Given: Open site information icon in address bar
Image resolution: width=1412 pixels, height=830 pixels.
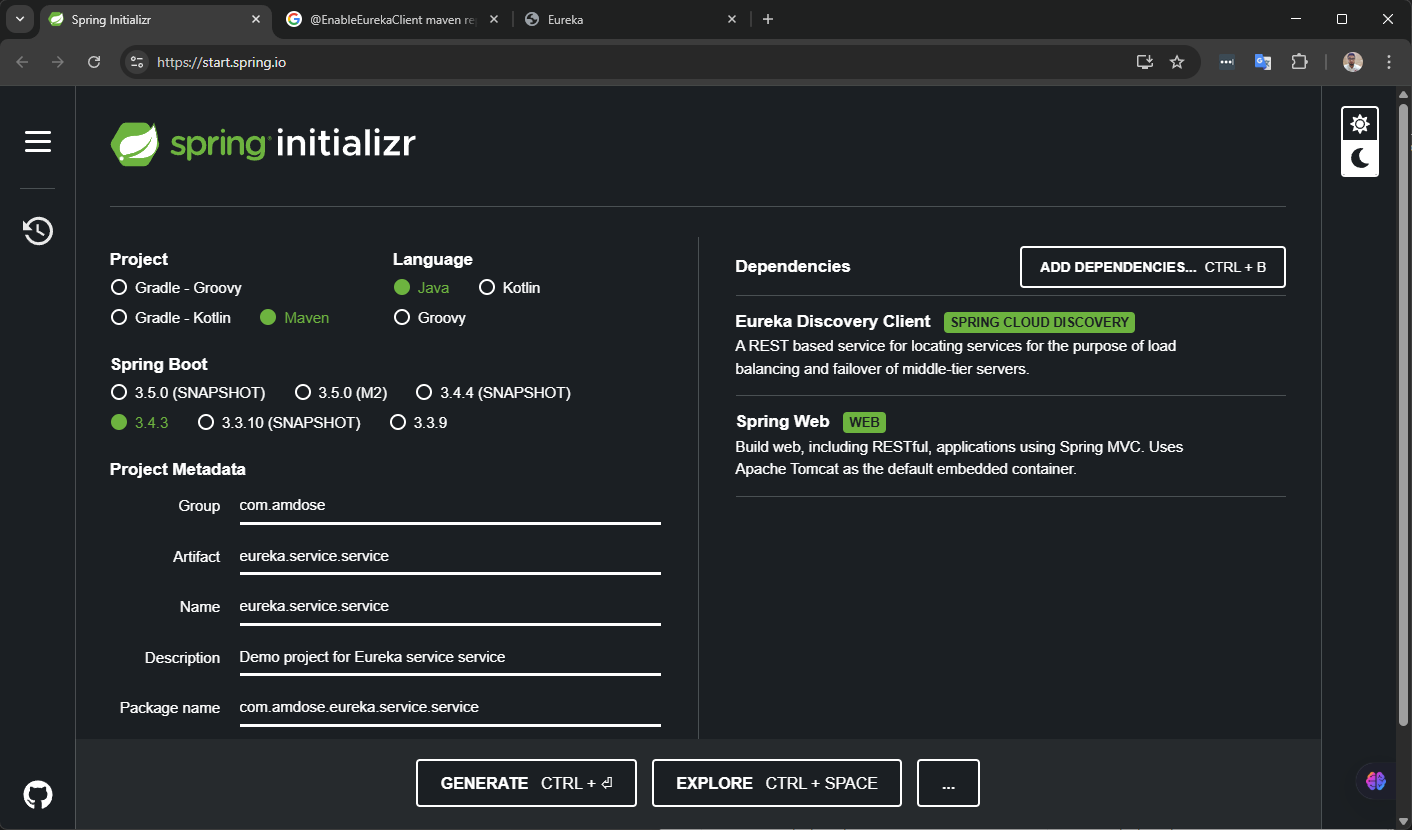Looking at the screenshot, I should 138,62.
